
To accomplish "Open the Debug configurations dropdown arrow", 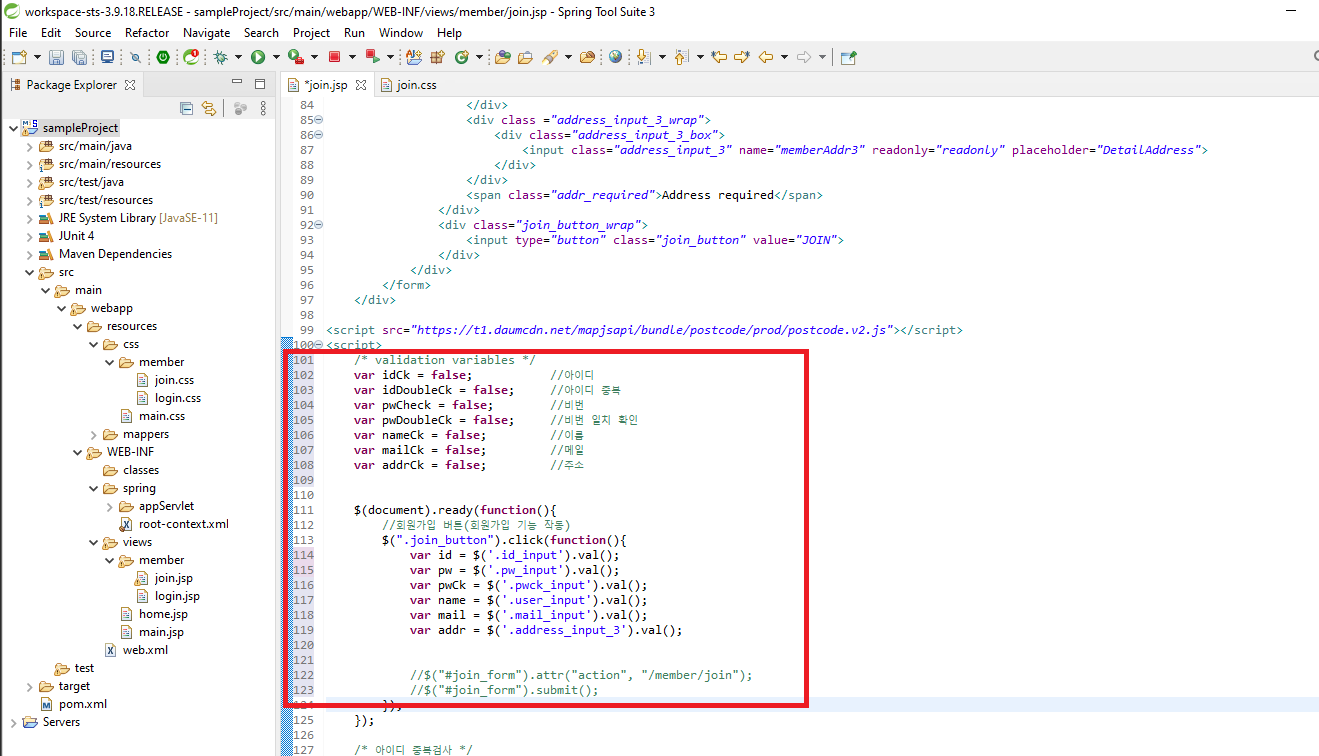I will tap(238, 57).
